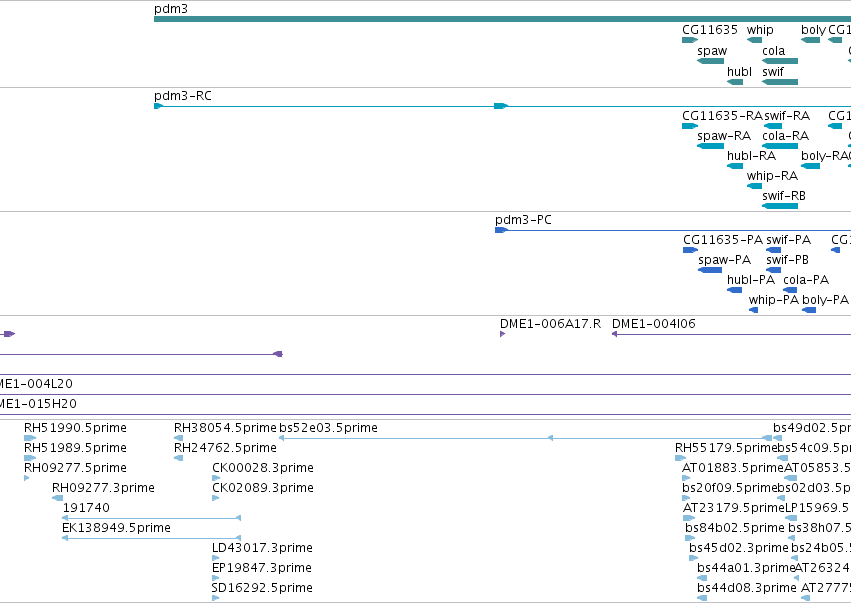Click the hubl-RA transcript label

click(752, 156)
